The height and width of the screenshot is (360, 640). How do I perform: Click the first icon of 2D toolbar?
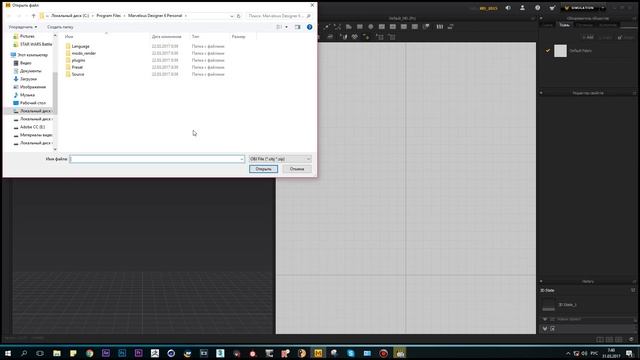tap(327, 27)
